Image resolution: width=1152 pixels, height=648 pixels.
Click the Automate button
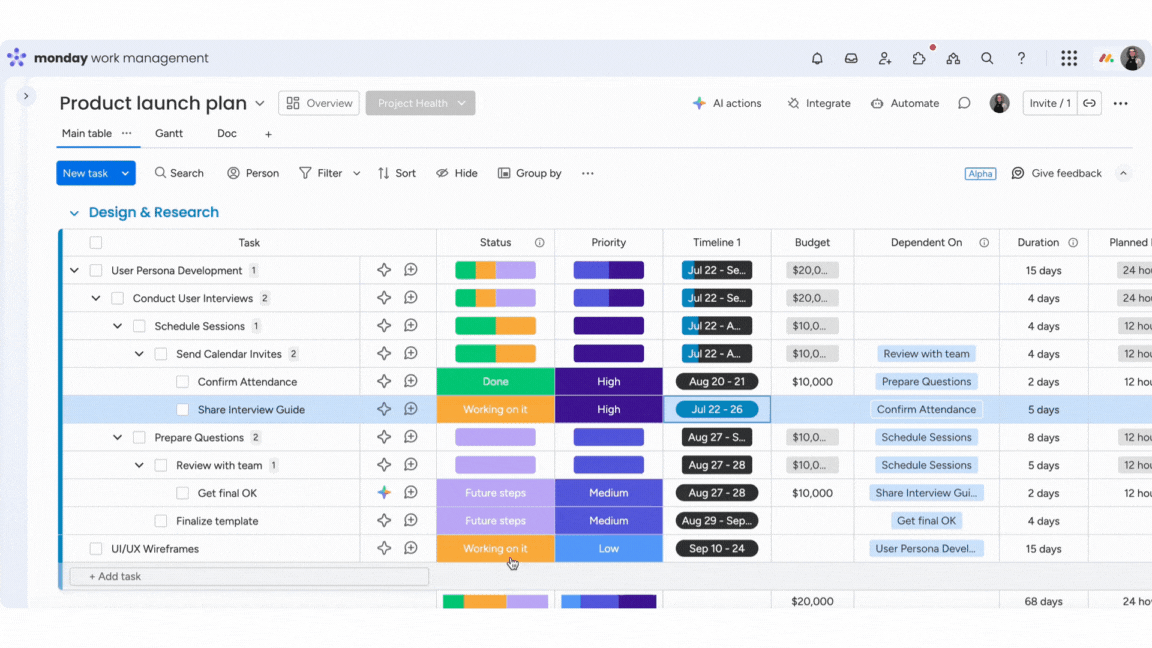click(x=905, y=103)
